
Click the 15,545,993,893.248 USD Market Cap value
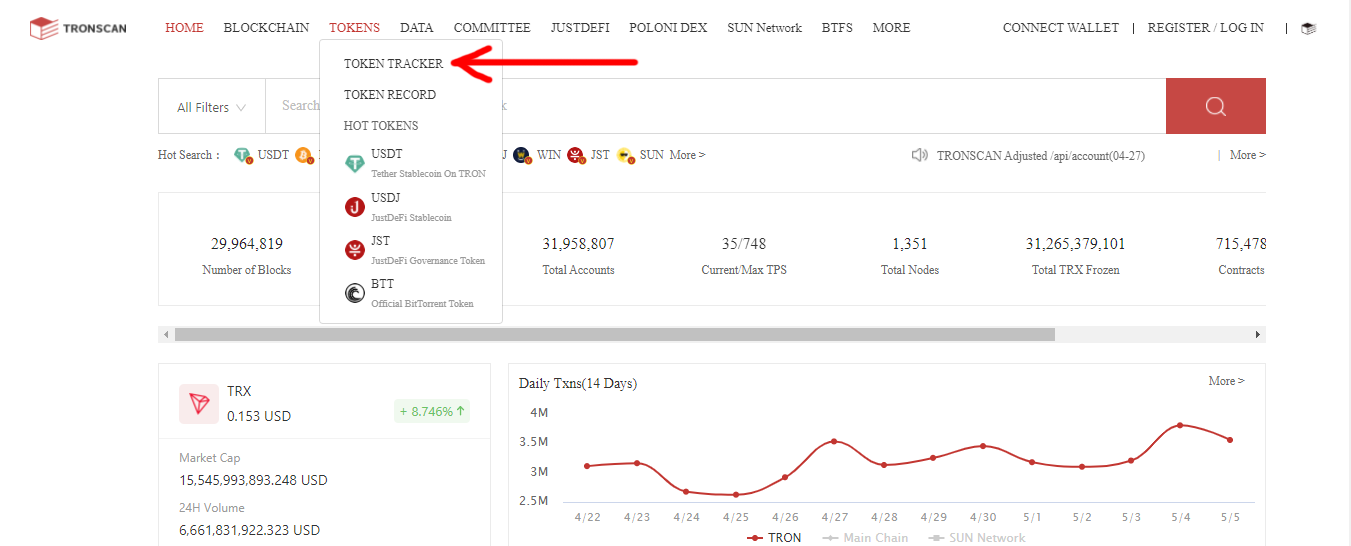254,480
